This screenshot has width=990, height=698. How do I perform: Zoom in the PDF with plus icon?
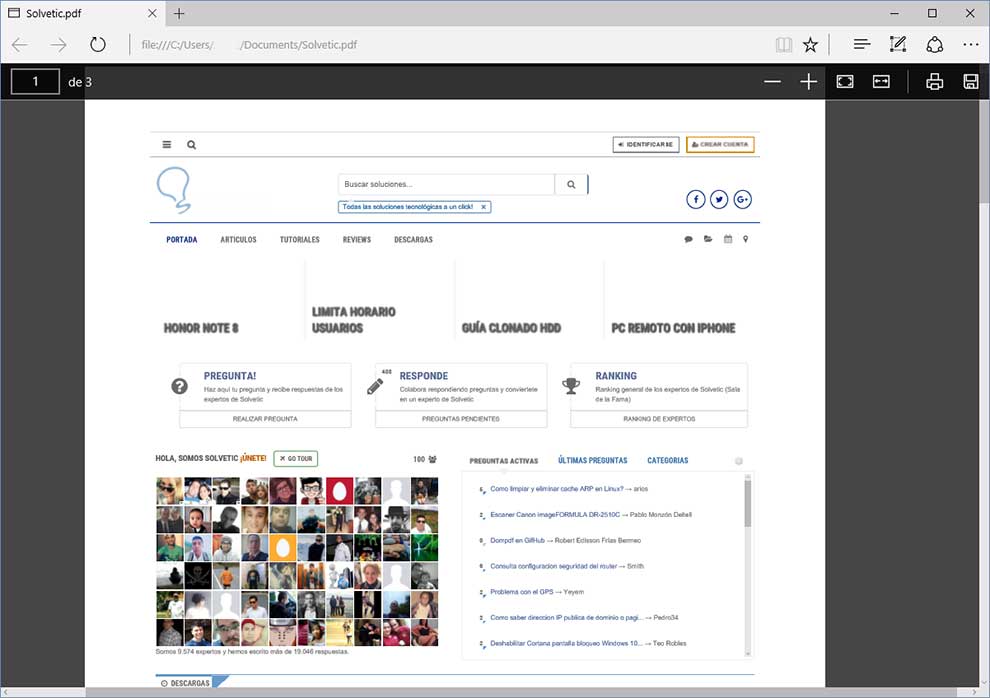pyautogui.click(x=808, y=81)
